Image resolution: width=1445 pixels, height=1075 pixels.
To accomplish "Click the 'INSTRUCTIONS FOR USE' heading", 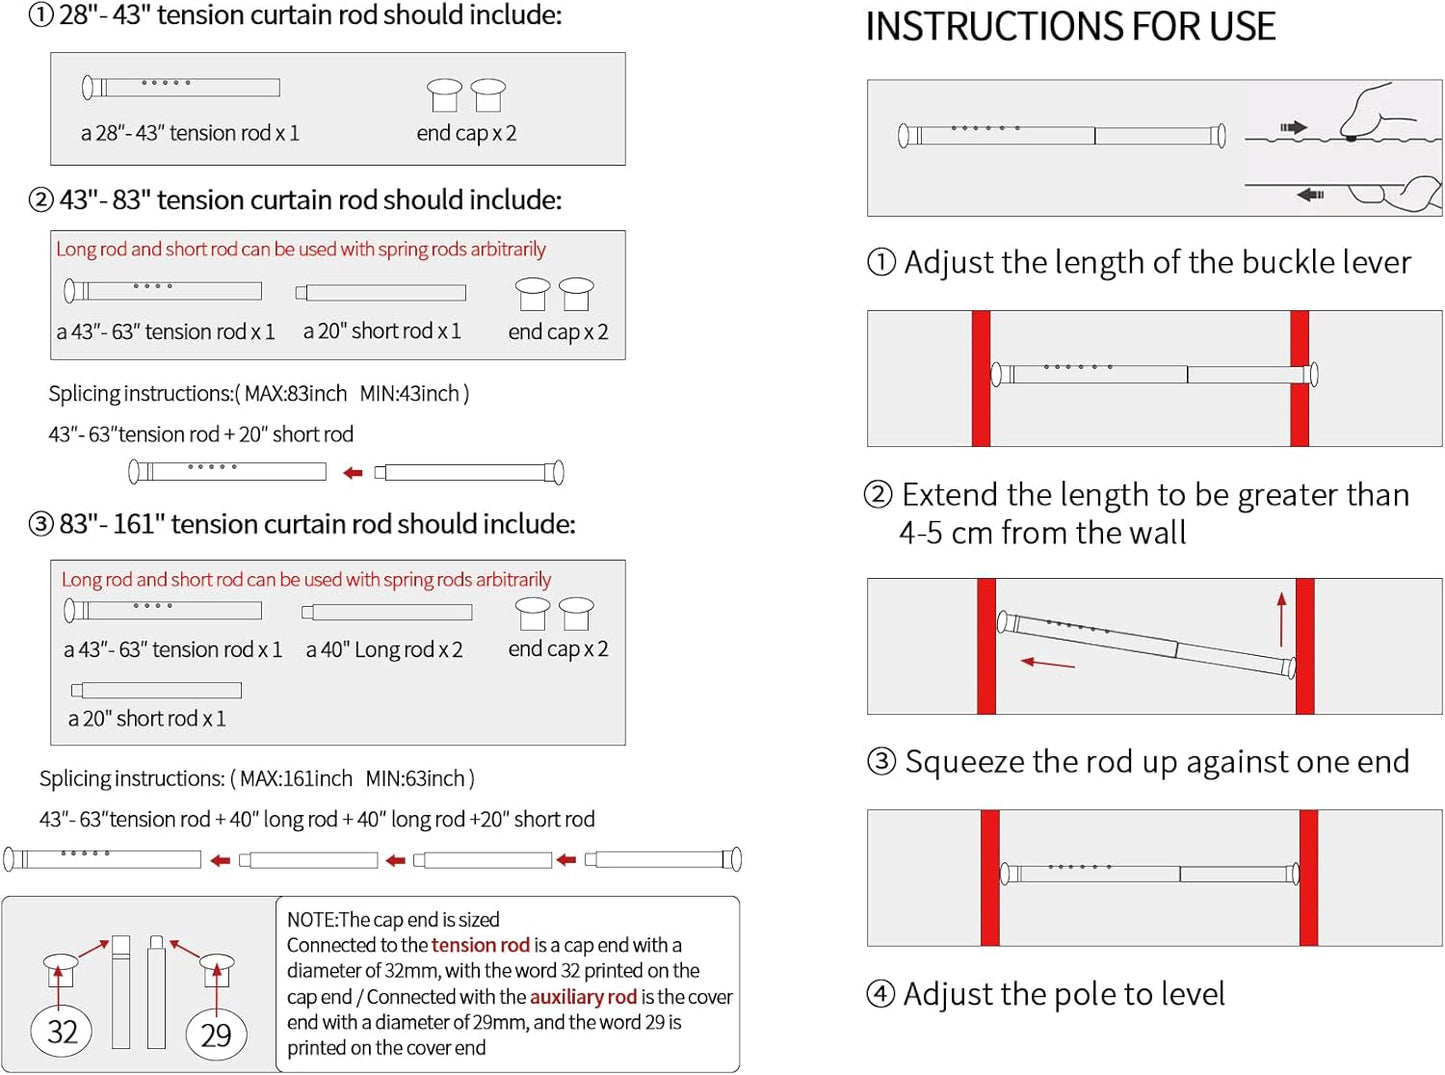I will pos(1070,26).
